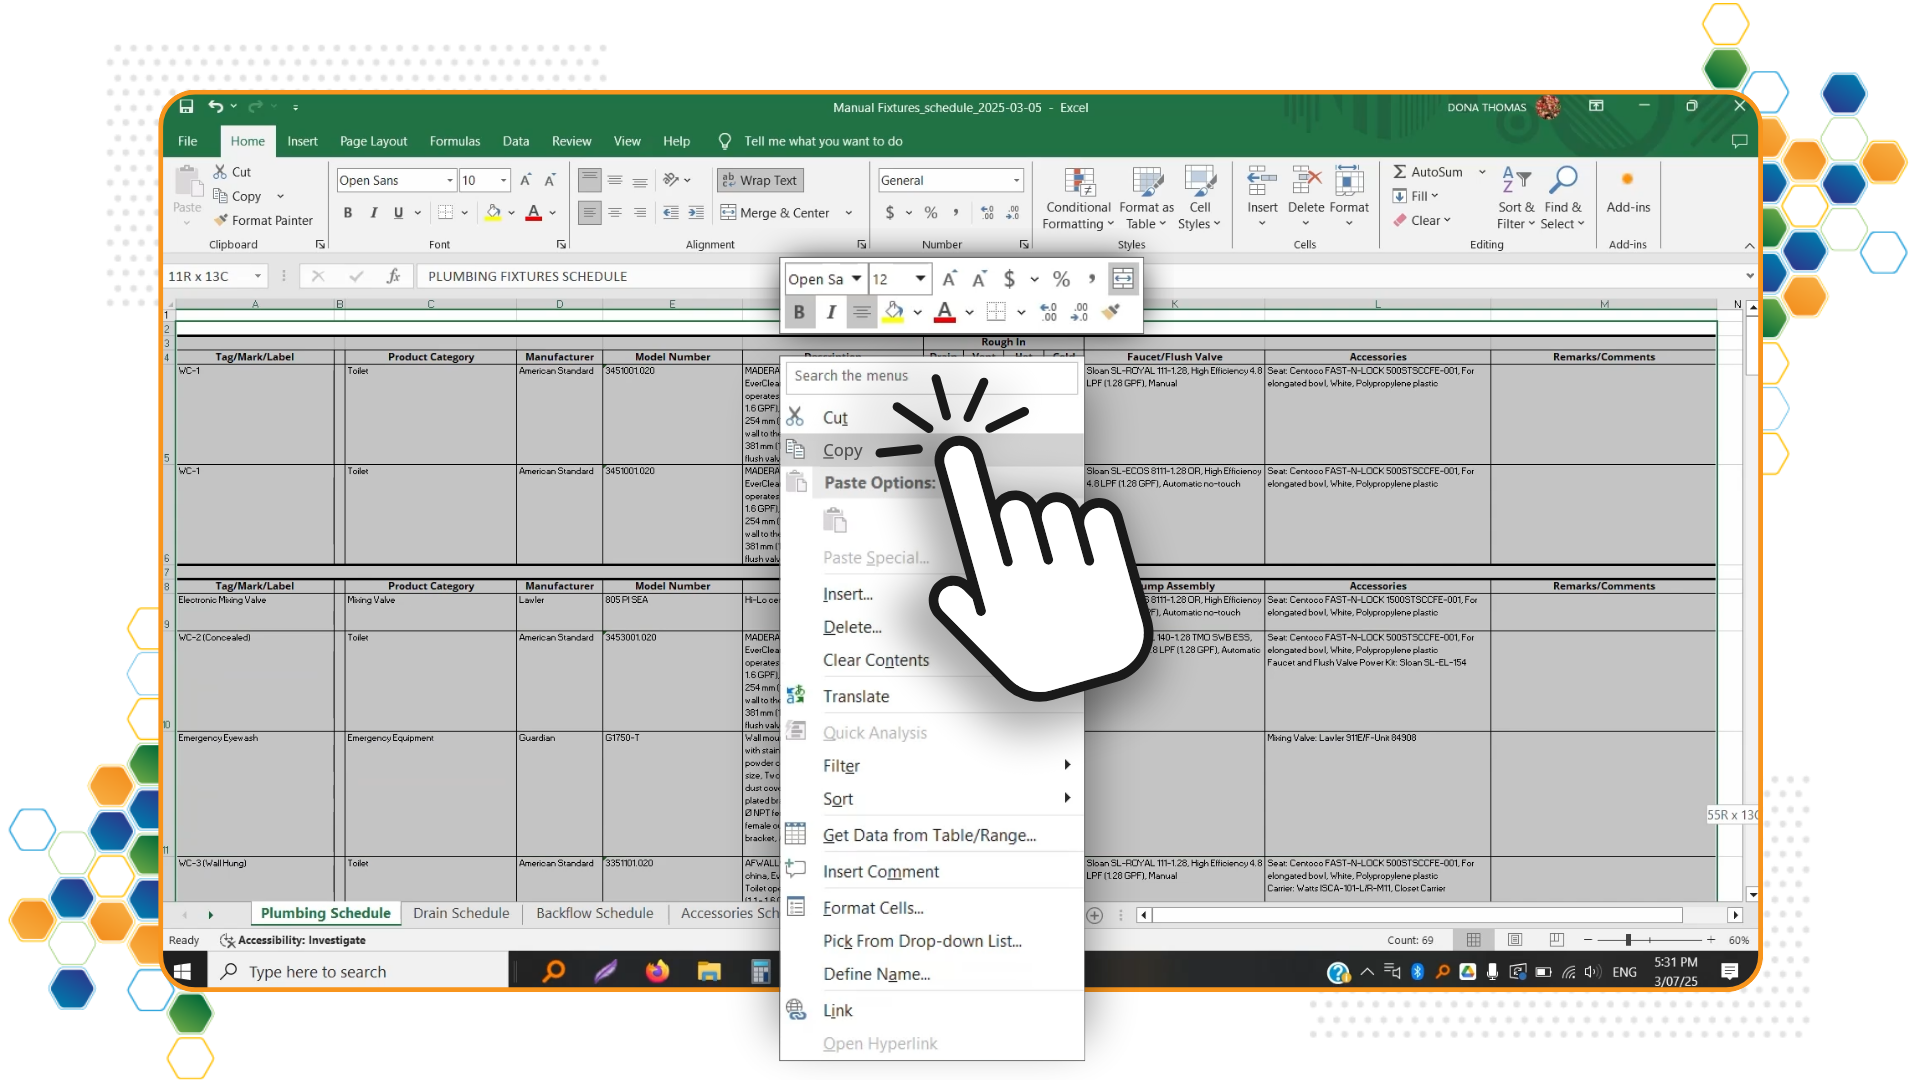This screenshot has width=1920, height=1080.
Task: Open the ribbon font size dropdown
Action: 503,180
